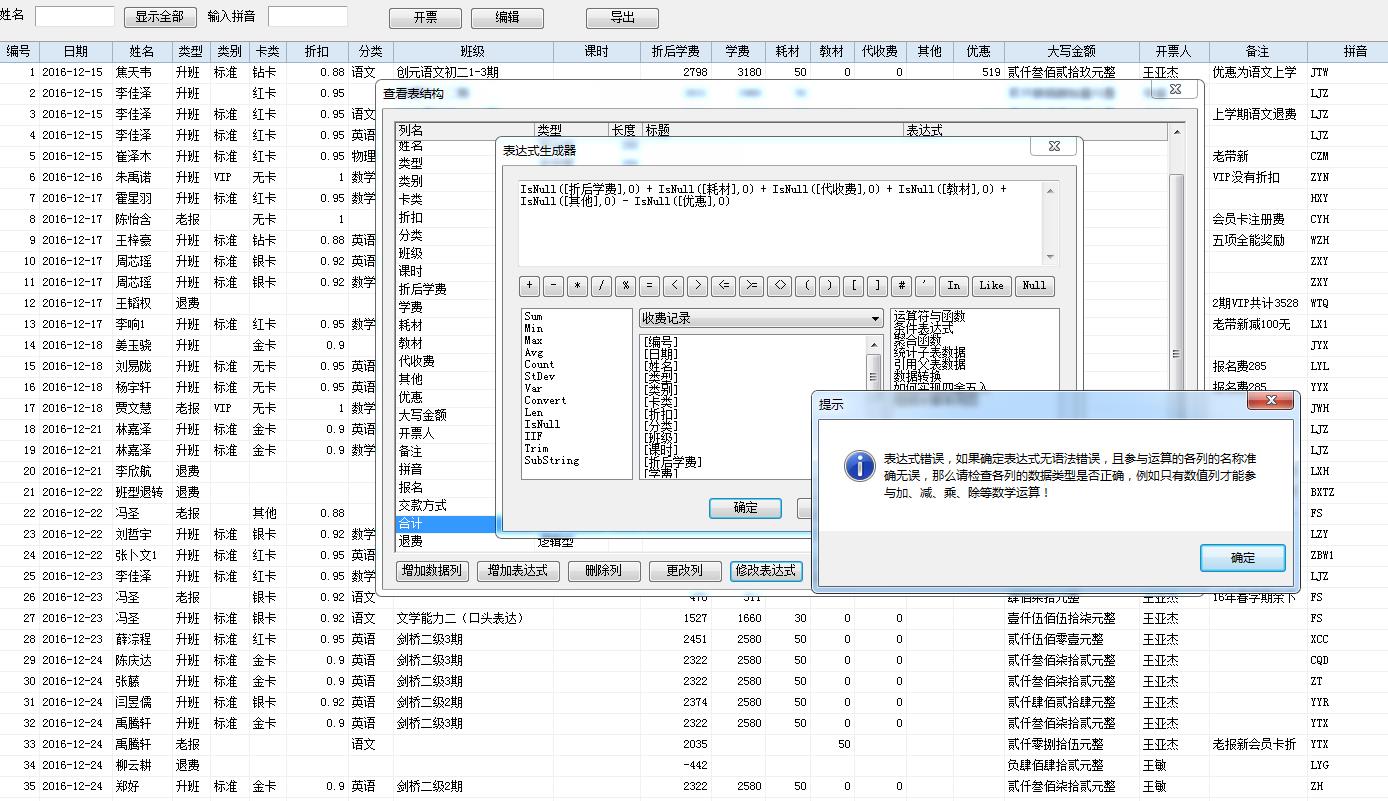
Task: Click the 删除列 button
Action: point(604,571)
